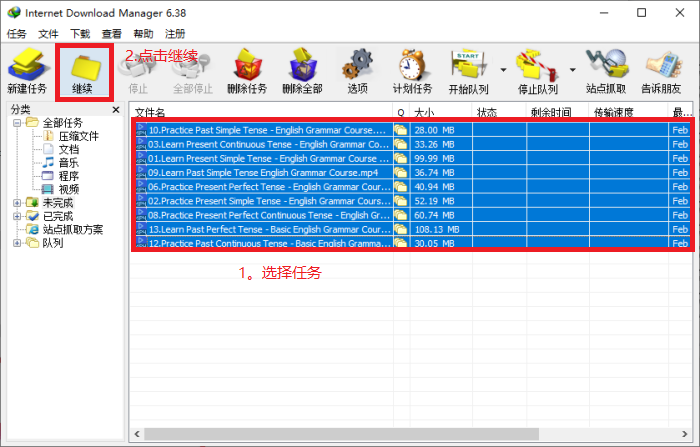Select the 压缩文件 category in sidebar
700x447 pixels.
pyautogui.click(x=77, y=136)
